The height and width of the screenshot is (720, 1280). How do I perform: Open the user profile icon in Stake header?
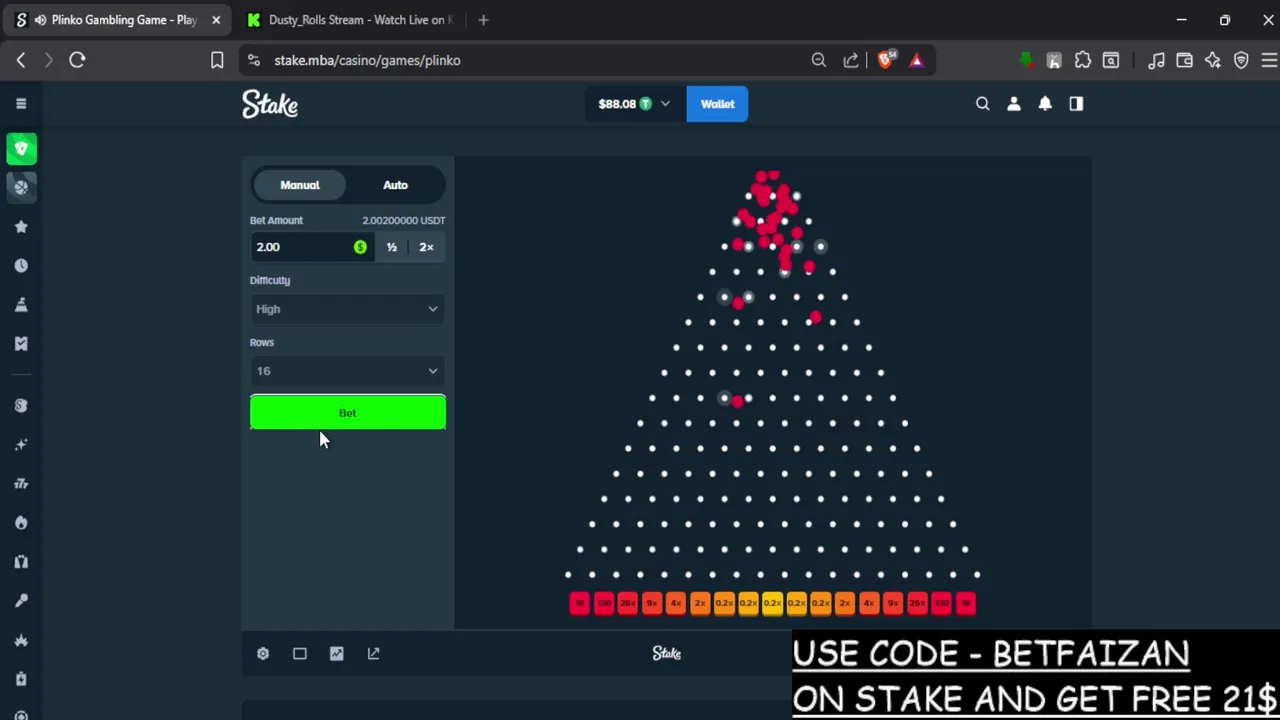click(1014, 104)
